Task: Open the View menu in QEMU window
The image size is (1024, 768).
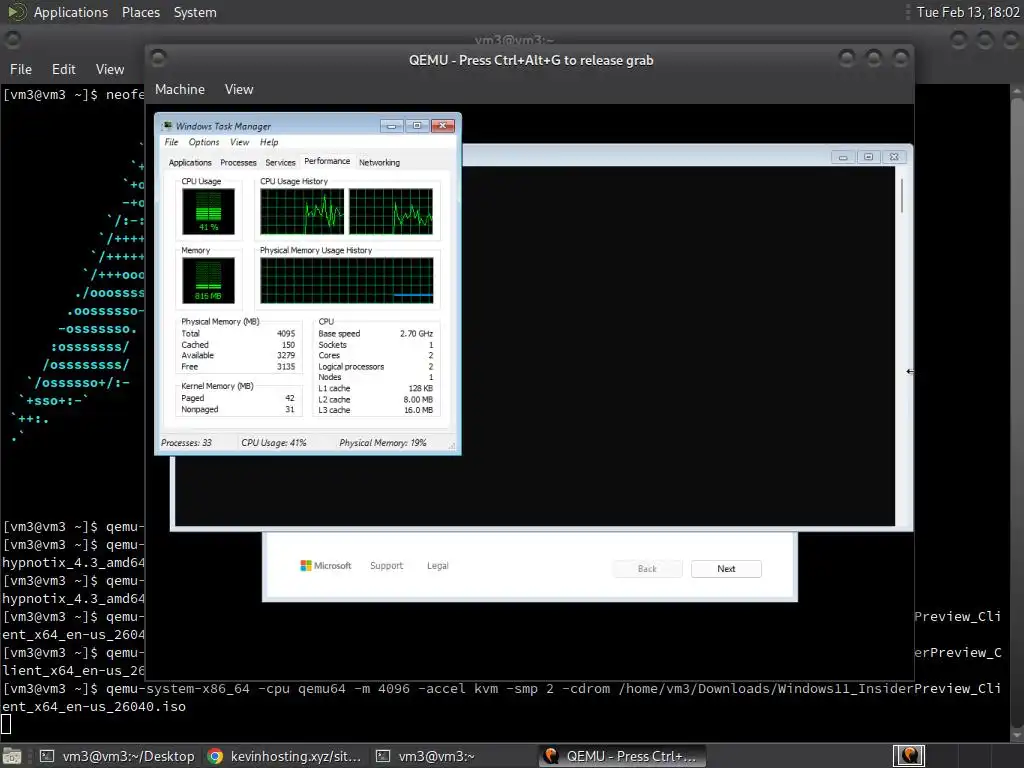Action: pos(239,89)
